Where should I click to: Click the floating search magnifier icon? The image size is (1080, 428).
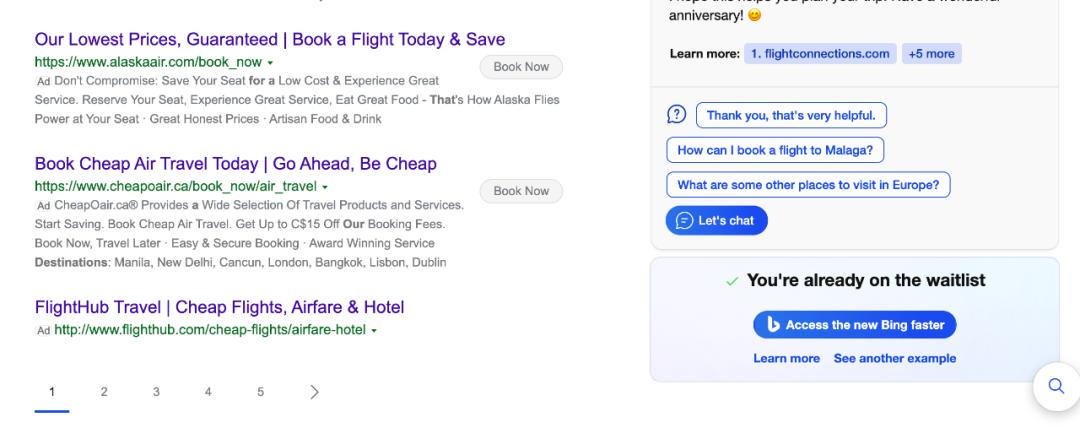click(x=1055, y=387)
